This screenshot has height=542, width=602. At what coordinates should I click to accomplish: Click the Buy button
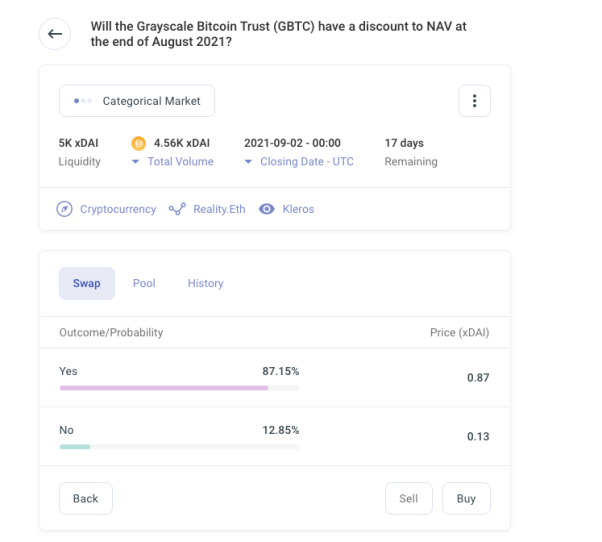(x=466, y=499)
